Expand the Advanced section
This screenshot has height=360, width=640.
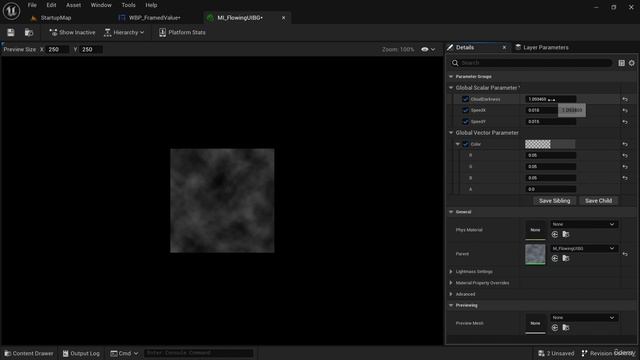click(451, 294)
